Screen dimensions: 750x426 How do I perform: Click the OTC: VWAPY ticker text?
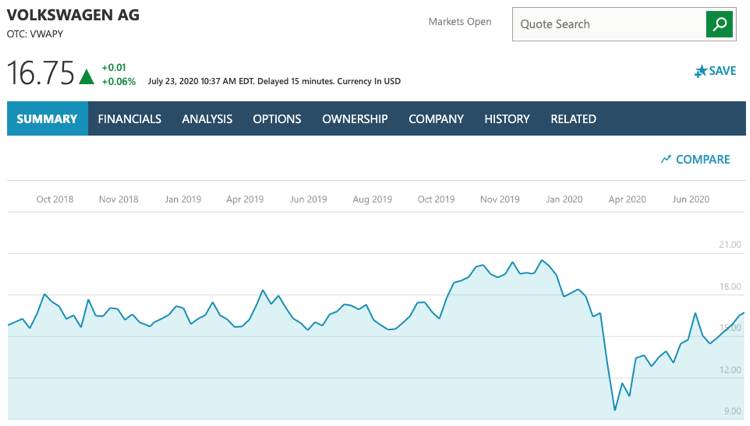[35, 34]
